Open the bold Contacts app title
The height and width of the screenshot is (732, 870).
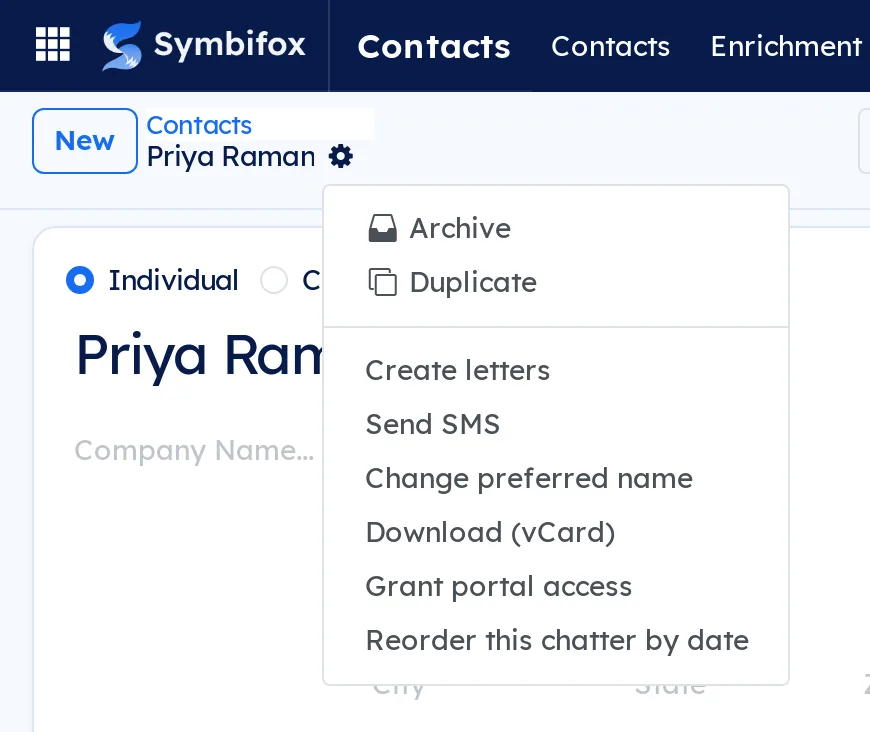tap(434, 47)
